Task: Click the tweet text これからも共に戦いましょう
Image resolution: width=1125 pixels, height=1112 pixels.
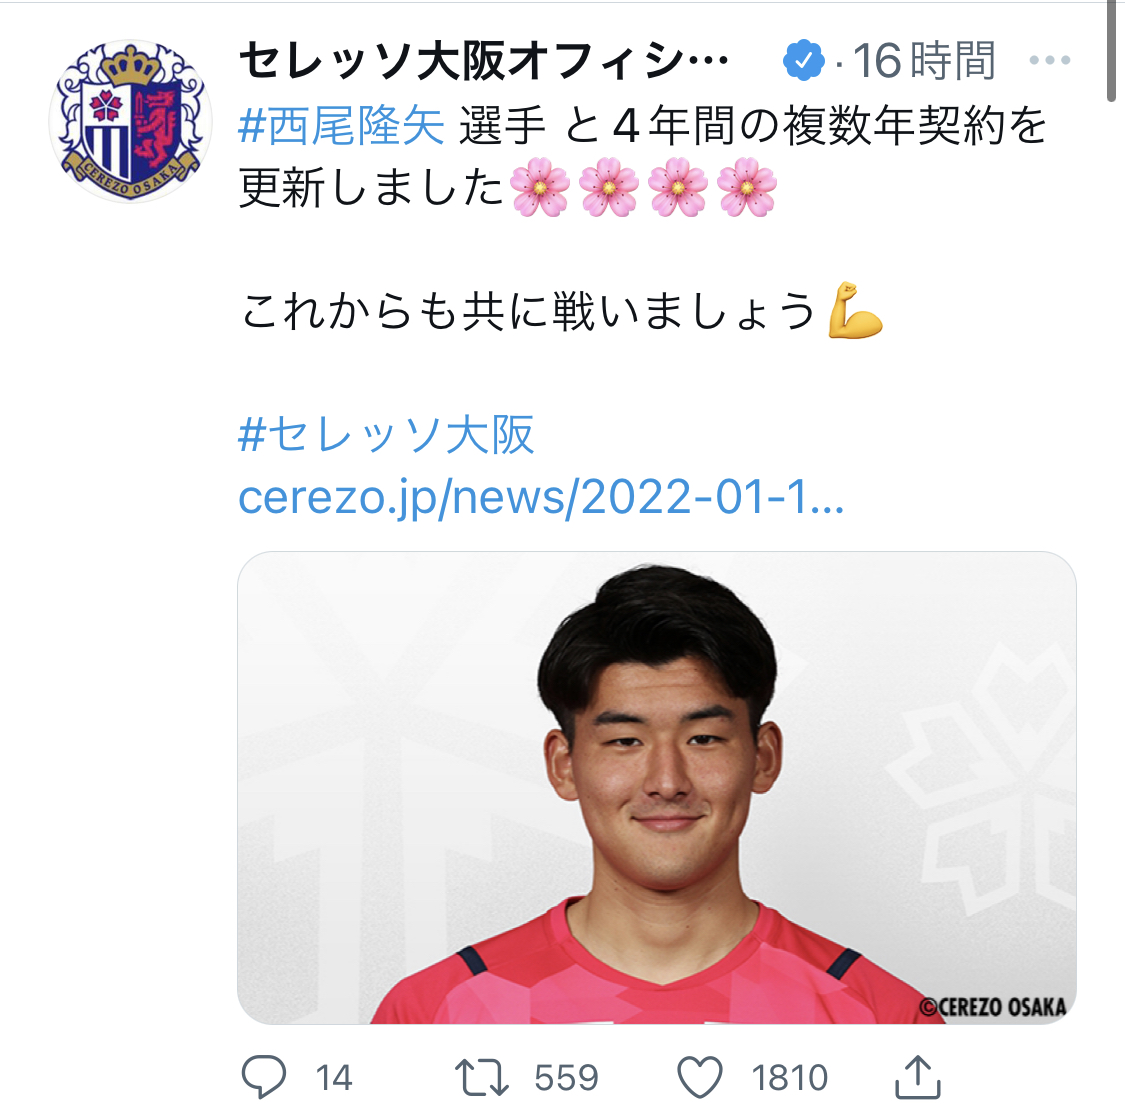Action: 528,311
